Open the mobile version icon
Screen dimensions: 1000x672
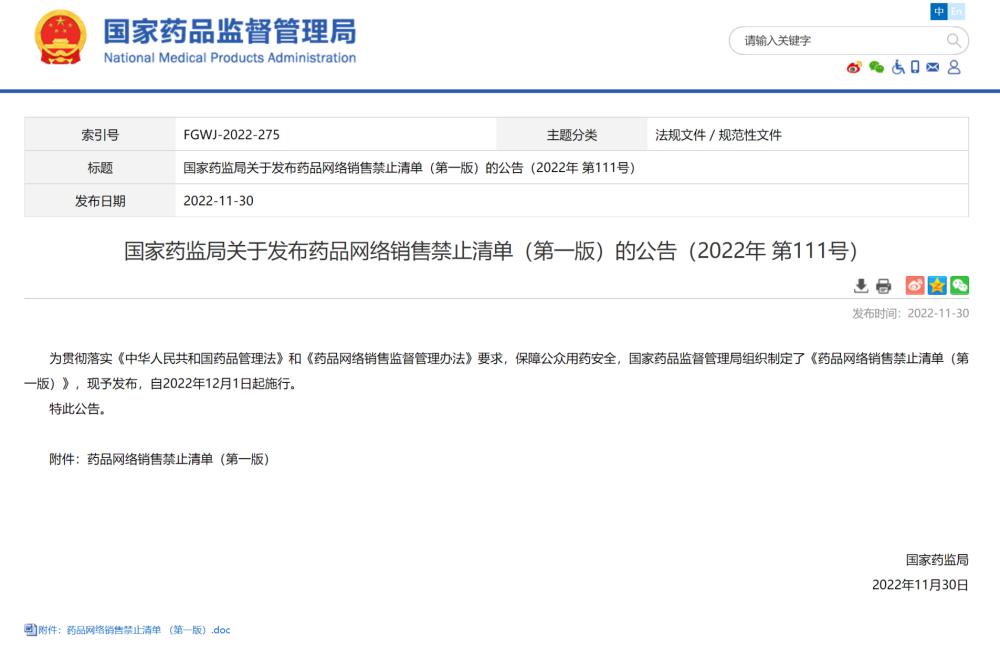(915, 67)
